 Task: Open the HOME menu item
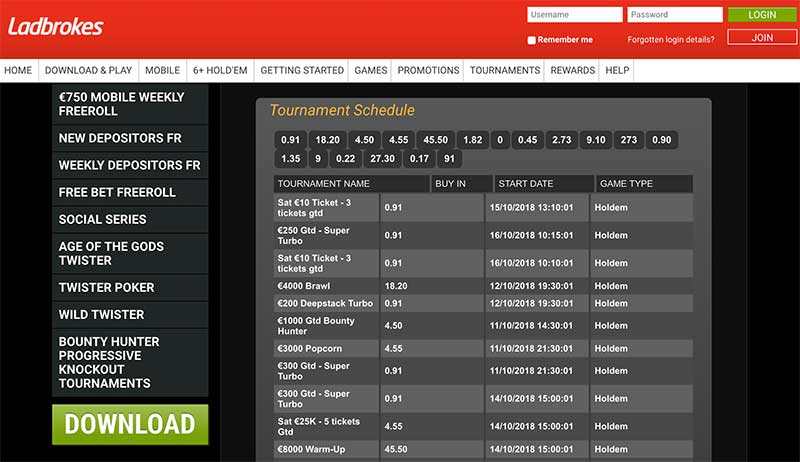pos(18,70)
